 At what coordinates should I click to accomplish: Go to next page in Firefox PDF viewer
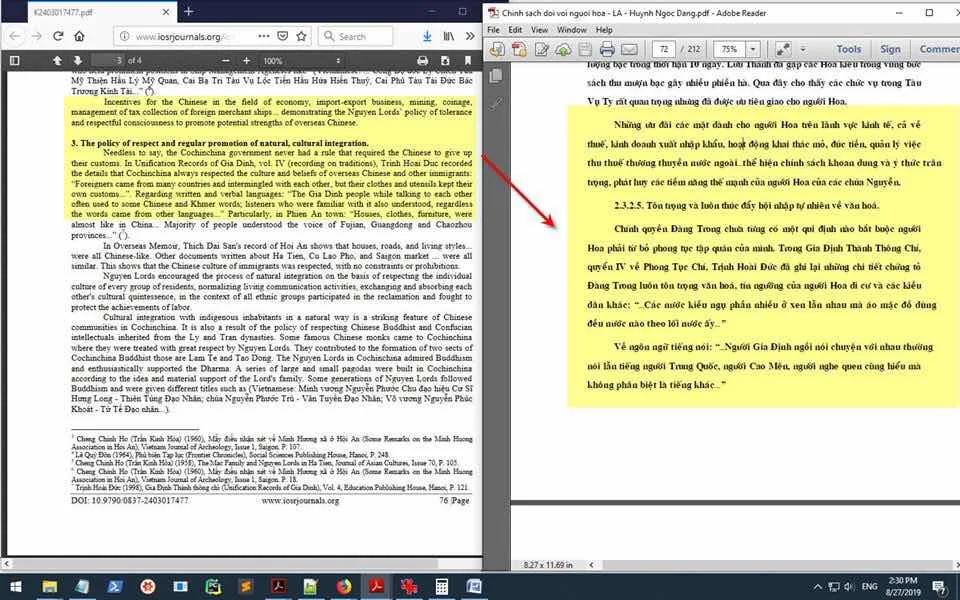click(x=77, y=61)
